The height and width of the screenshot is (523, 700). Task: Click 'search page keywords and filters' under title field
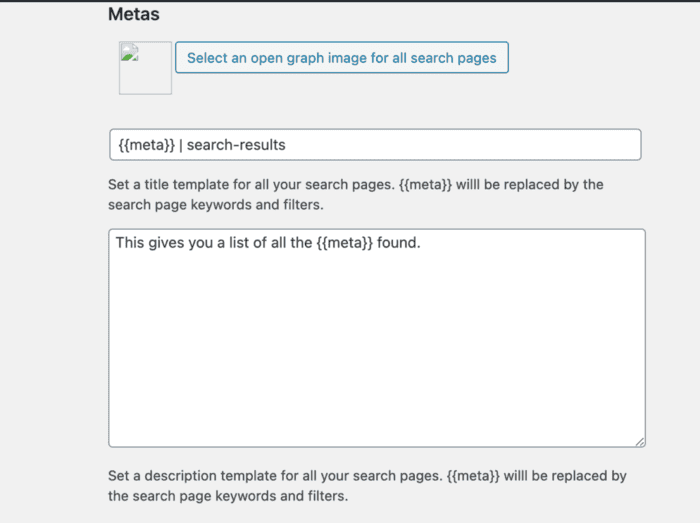(x=216, y=205)
